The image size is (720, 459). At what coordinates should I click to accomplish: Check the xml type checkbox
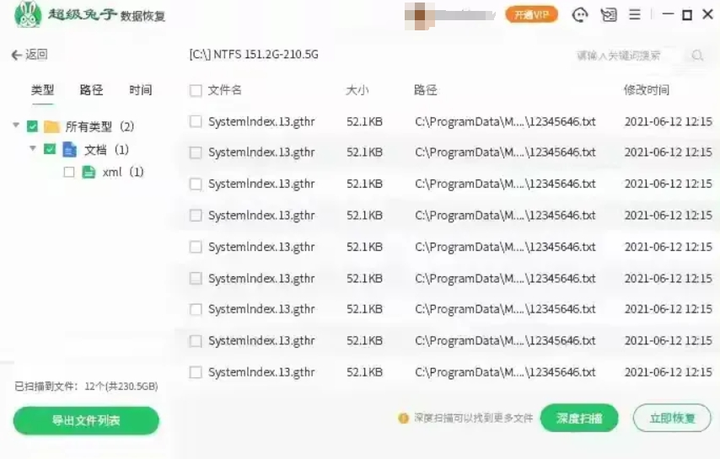(x=69, y=172)
